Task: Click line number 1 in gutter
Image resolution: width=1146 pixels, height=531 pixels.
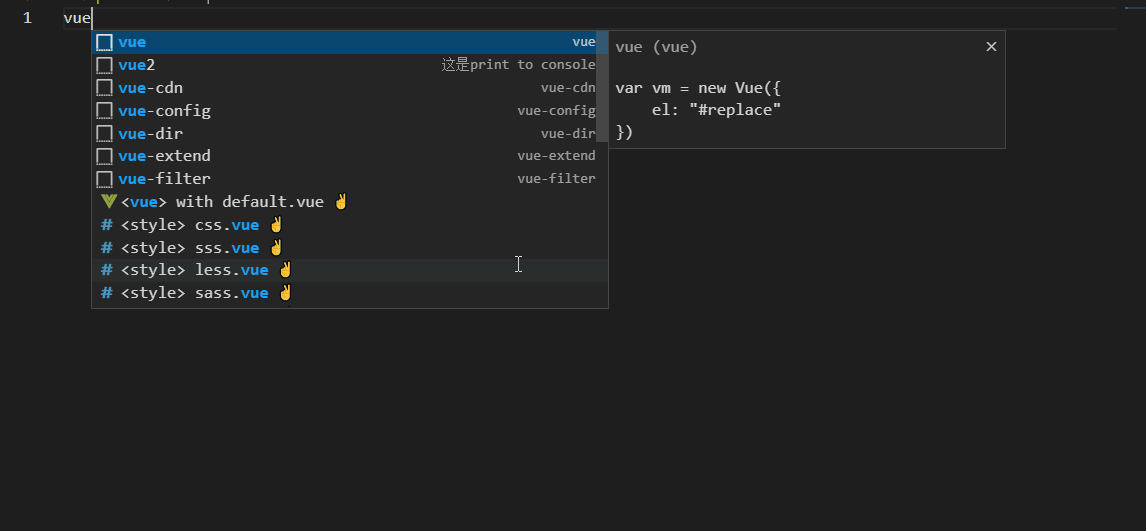Action: coord(27,18)
